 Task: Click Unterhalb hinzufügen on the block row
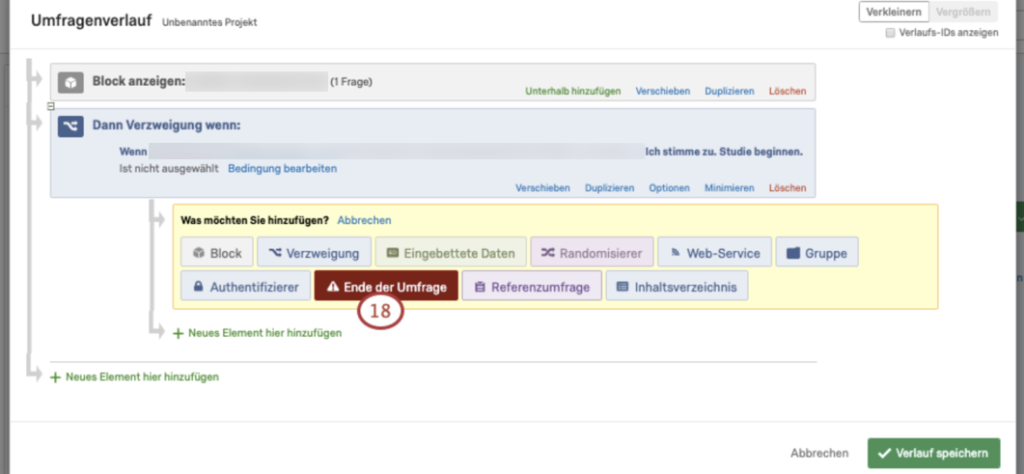[x=573, y=91]
